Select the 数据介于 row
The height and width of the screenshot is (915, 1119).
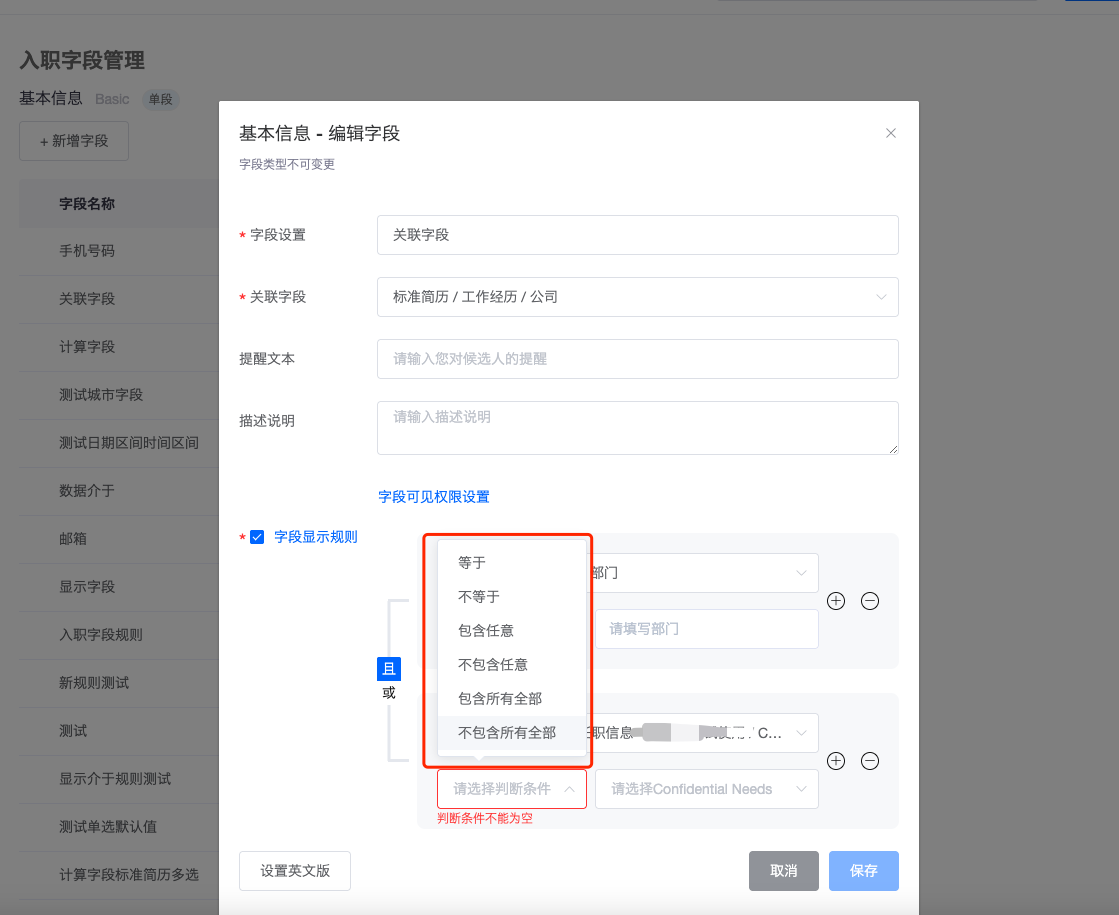[118, 491]
